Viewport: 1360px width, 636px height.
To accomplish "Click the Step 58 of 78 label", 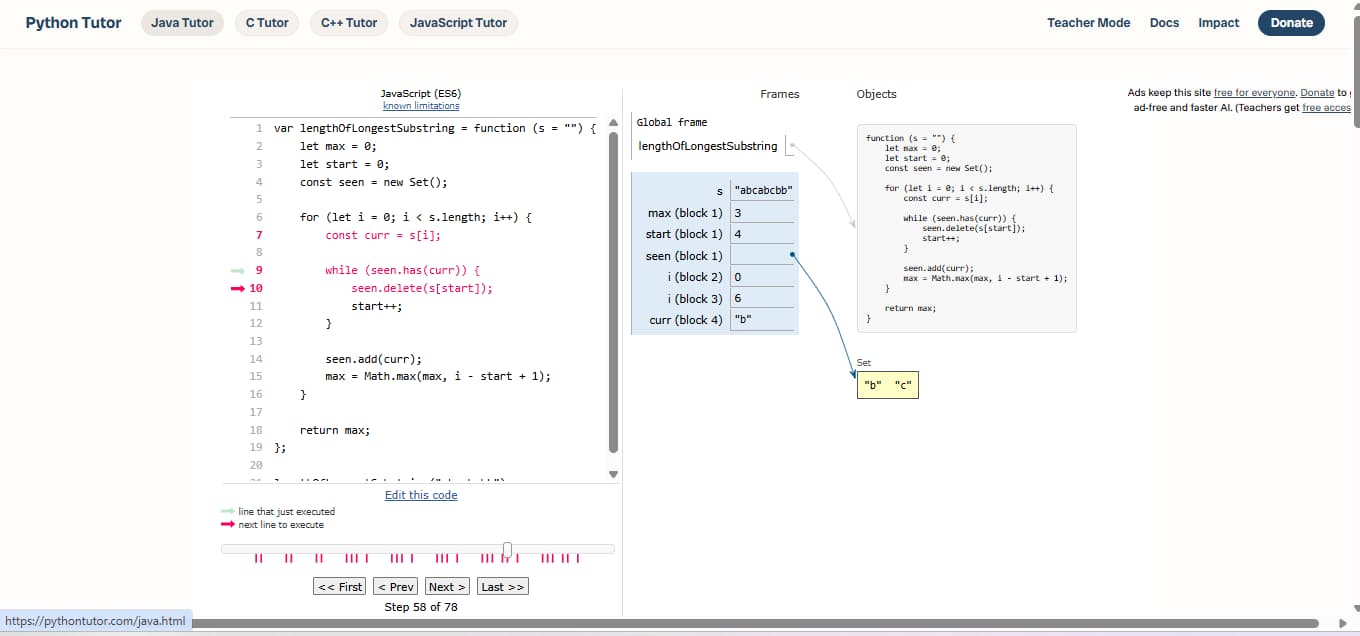I will point(421,607).
